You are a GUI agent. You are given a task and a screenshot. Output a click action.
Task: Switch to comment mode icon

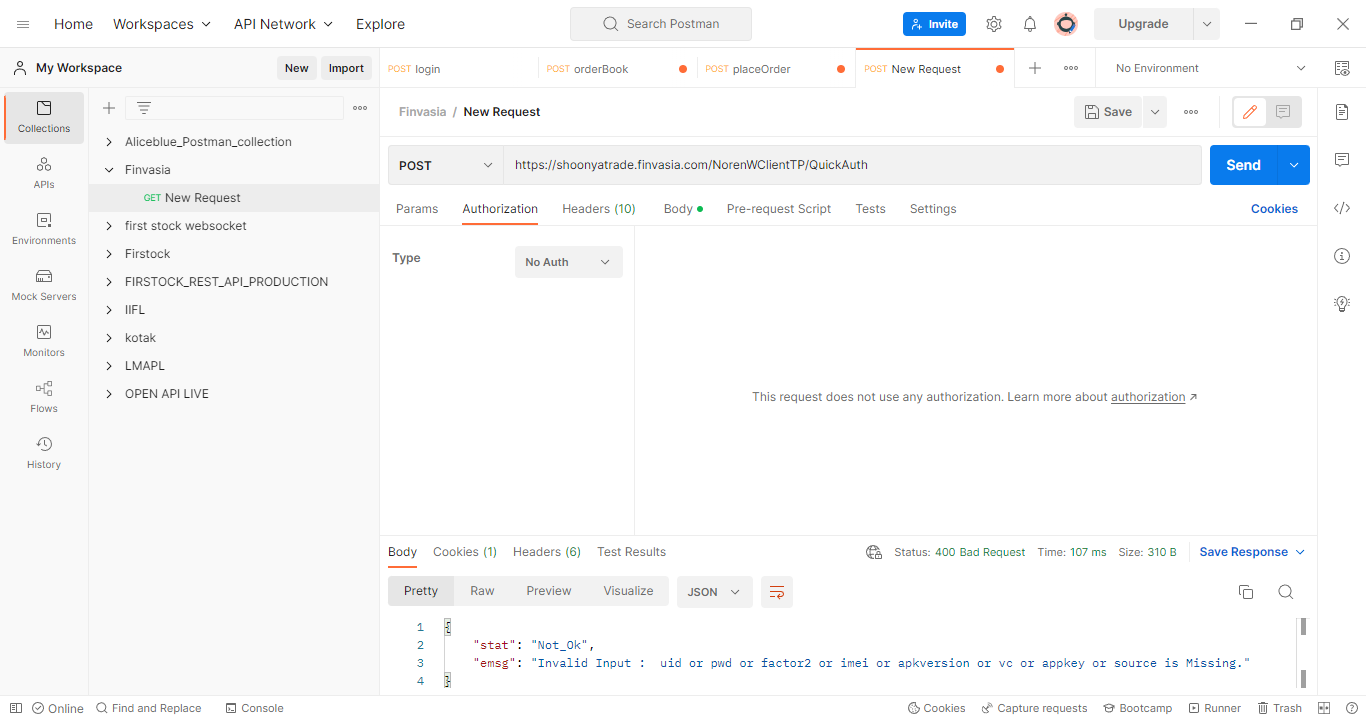tap(1284, 112)
